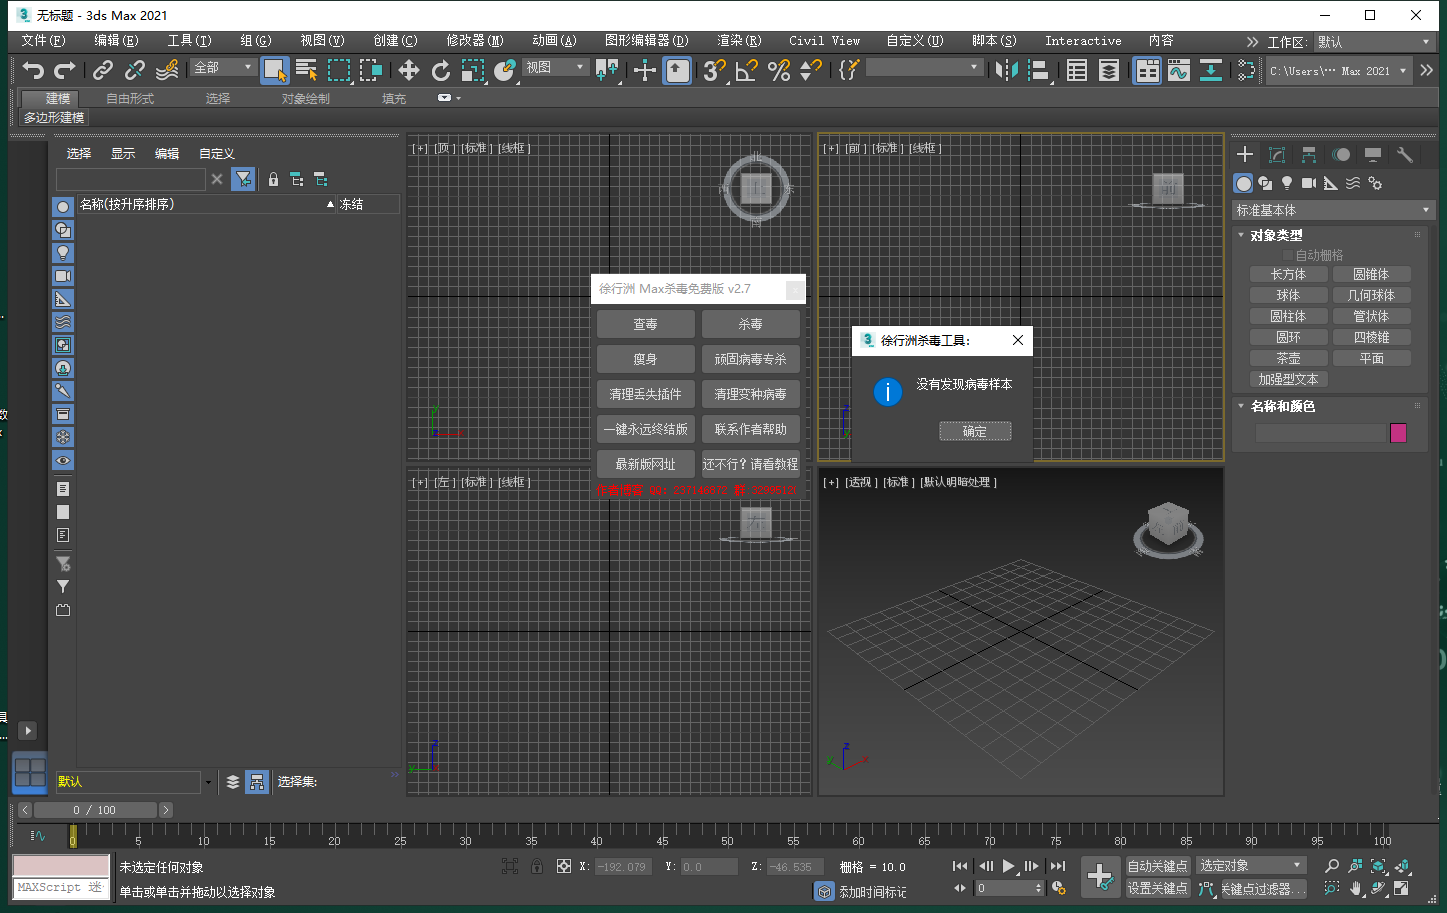Switch to the 自由形式 ribbon tab
Image resolution: width=1447 pixels, height=913 pixels.
(130, 98)
